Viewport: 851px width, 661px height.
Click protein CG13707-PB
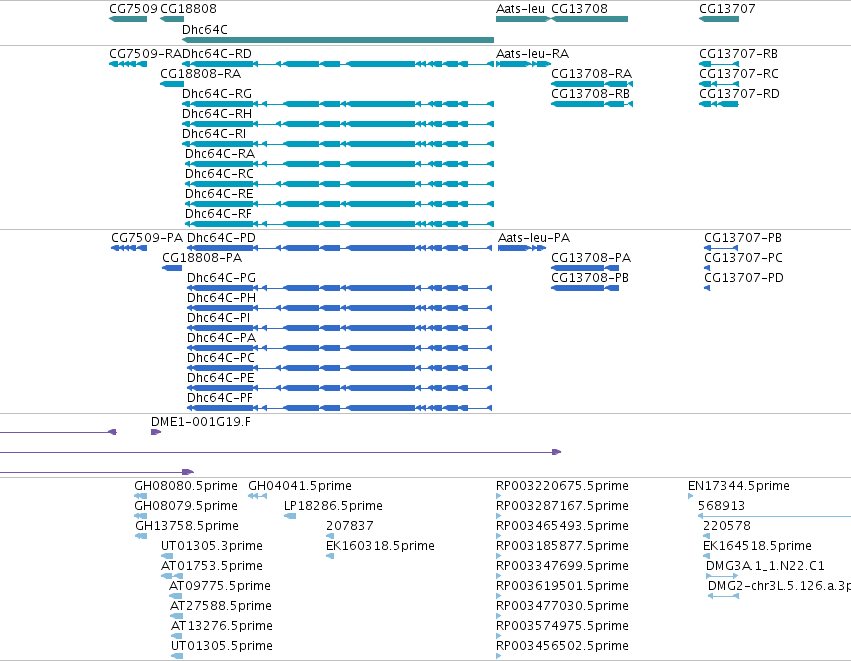click(x=743, y=238)
